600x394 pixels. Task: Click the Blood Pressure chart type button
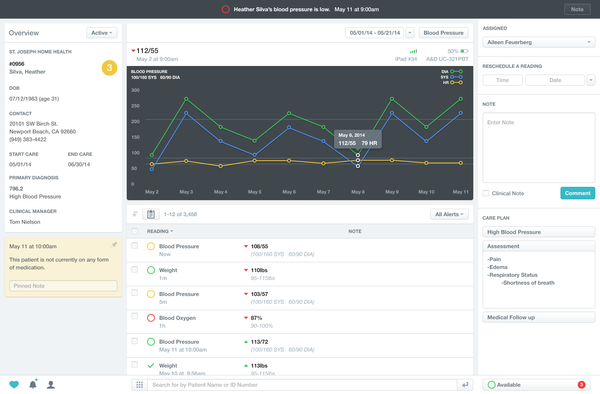443,33
